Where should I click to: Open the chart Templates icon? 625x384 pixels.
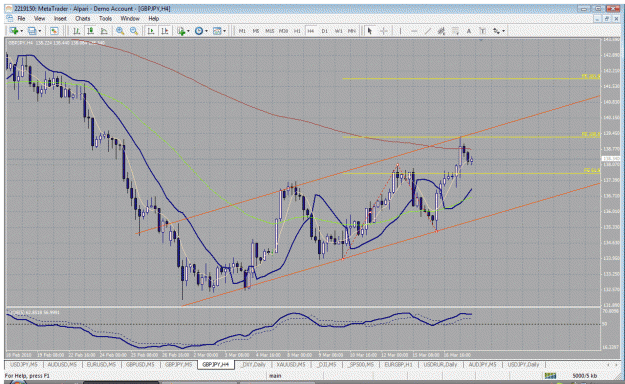point(217,31)
